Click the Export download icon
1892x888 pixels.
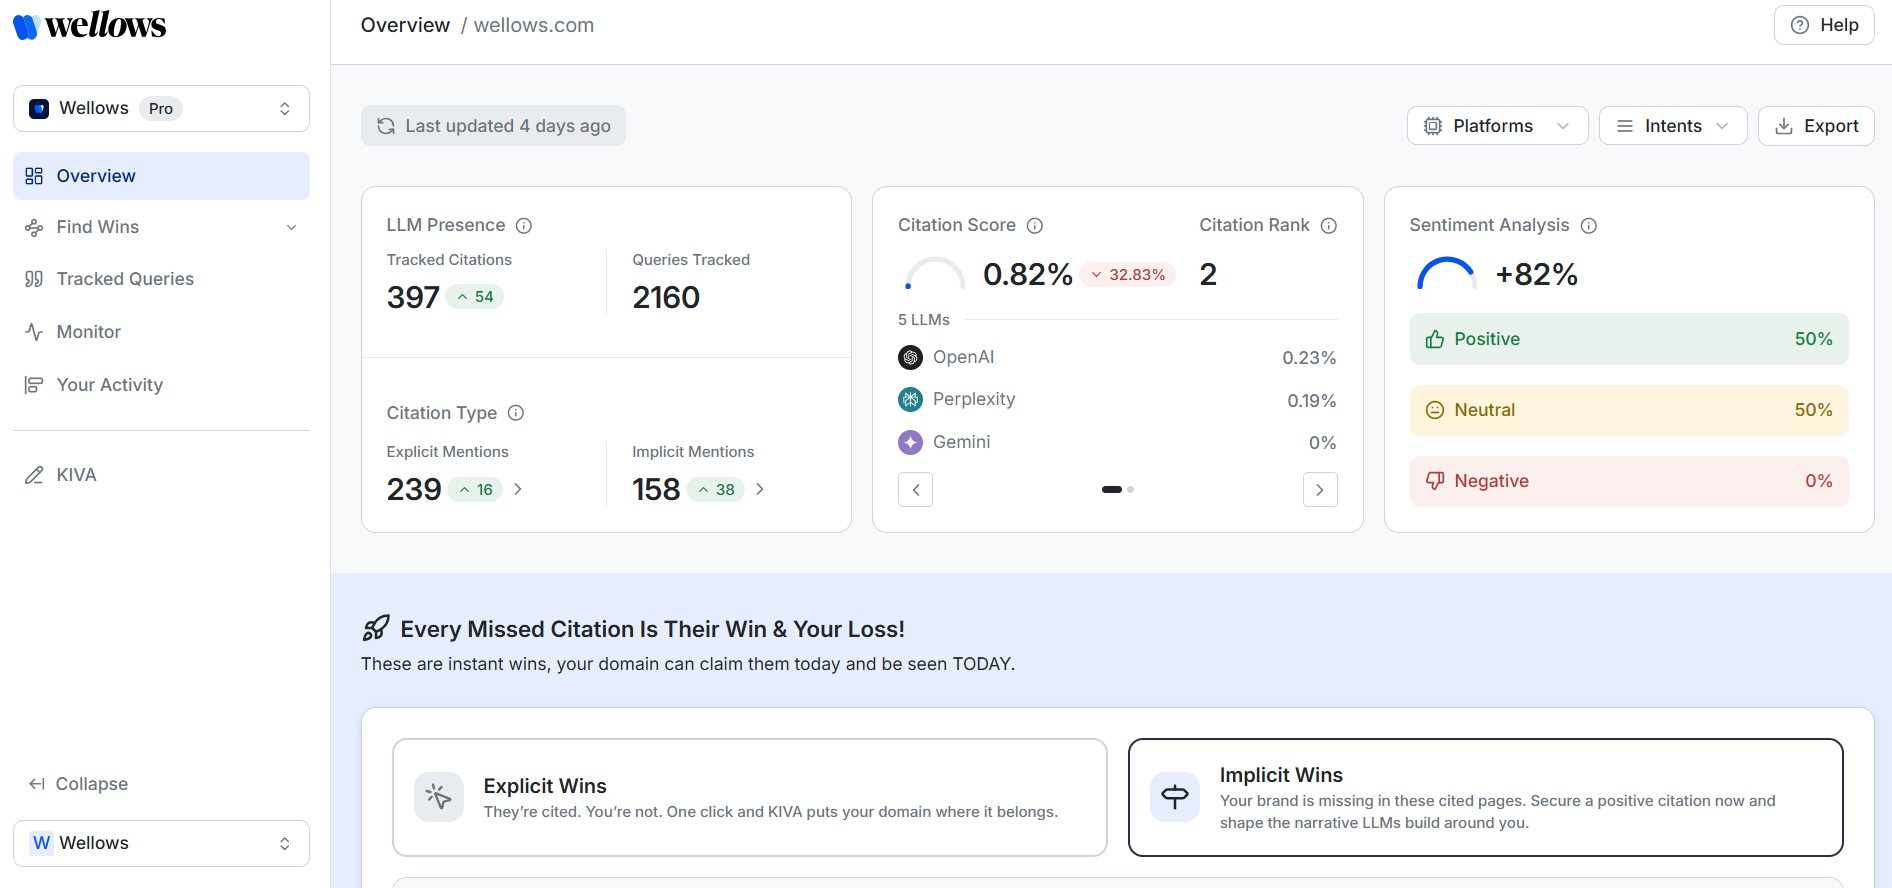pos(1784,126)
